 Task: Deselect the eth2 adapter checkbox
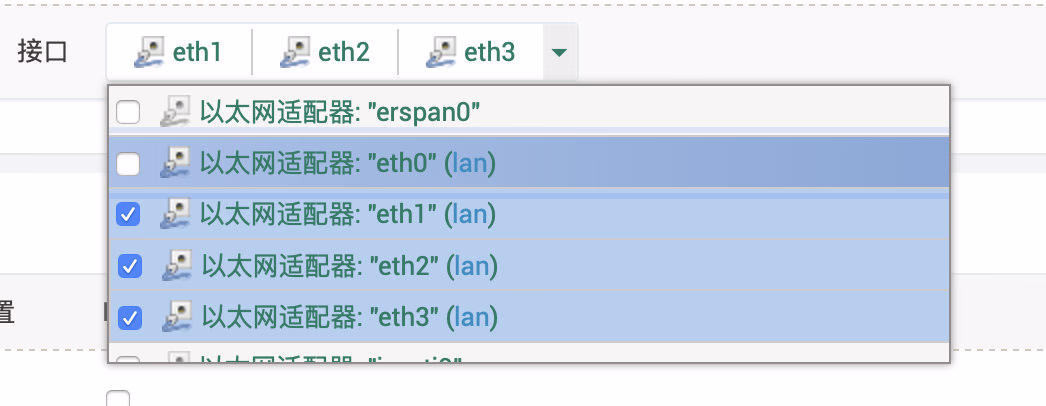tap(130, 266)
